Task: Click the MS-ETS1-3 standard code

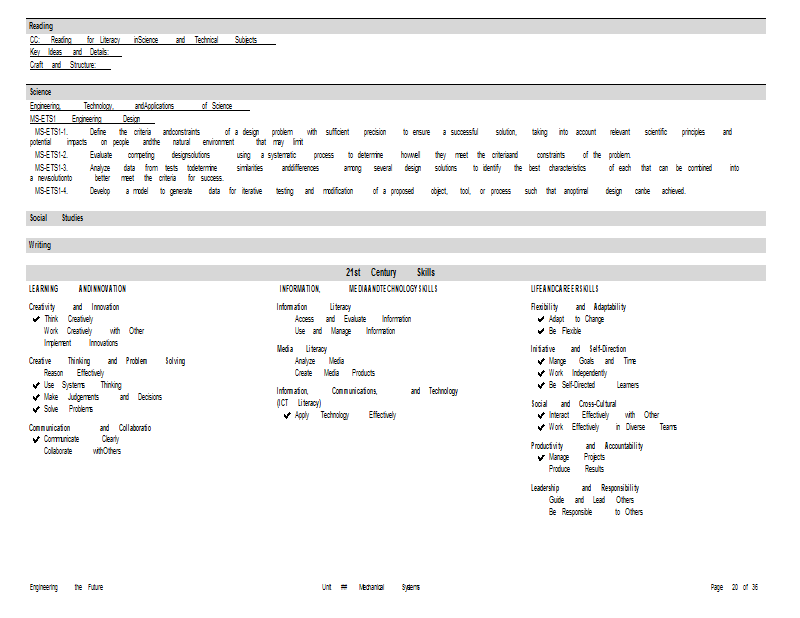Action: [x=51, y=168]
